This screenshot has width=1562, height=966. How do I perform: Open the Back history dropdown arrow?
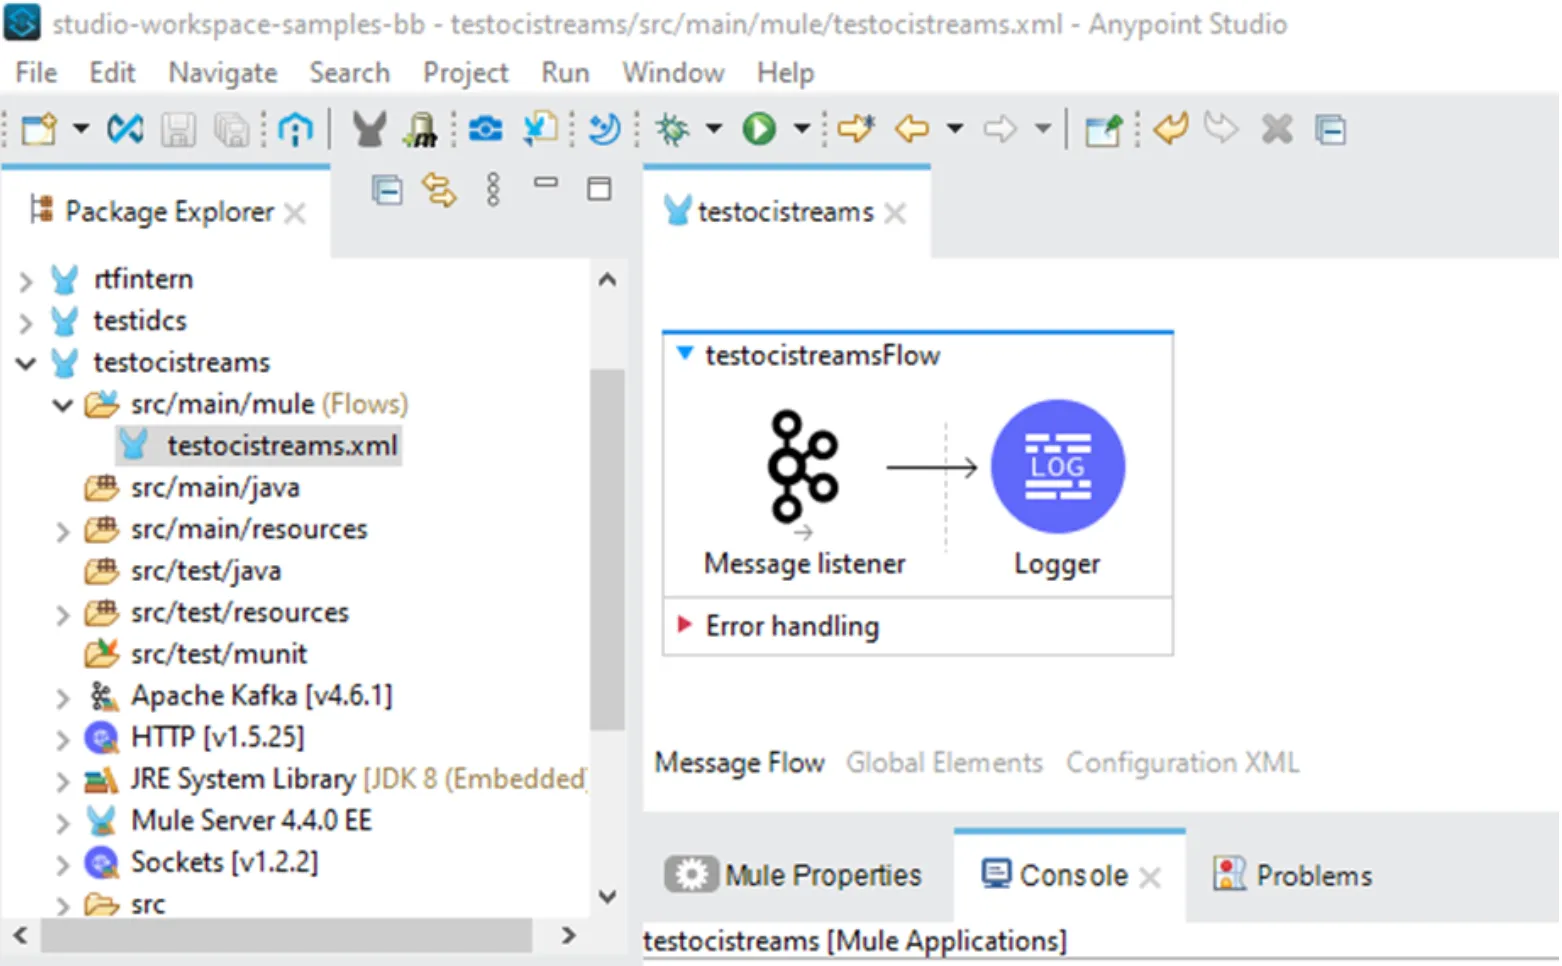955,129
